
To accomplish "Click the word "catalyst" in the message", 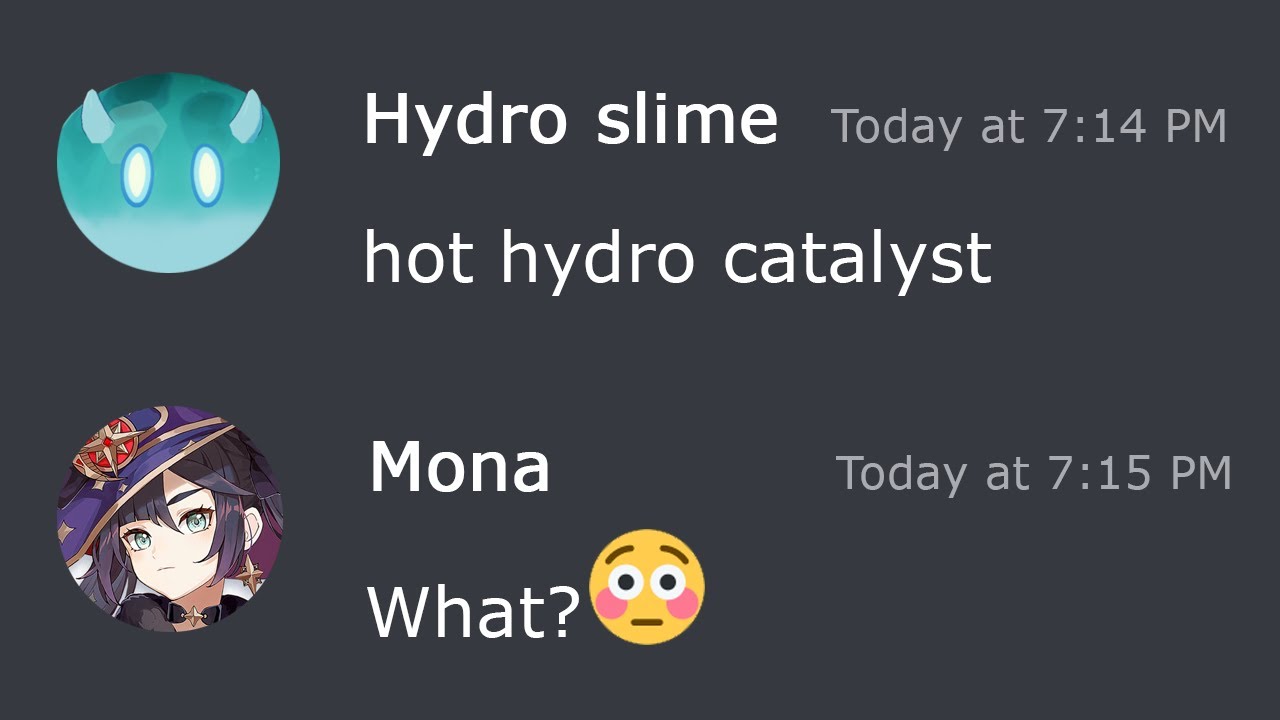I will point(858,258).
